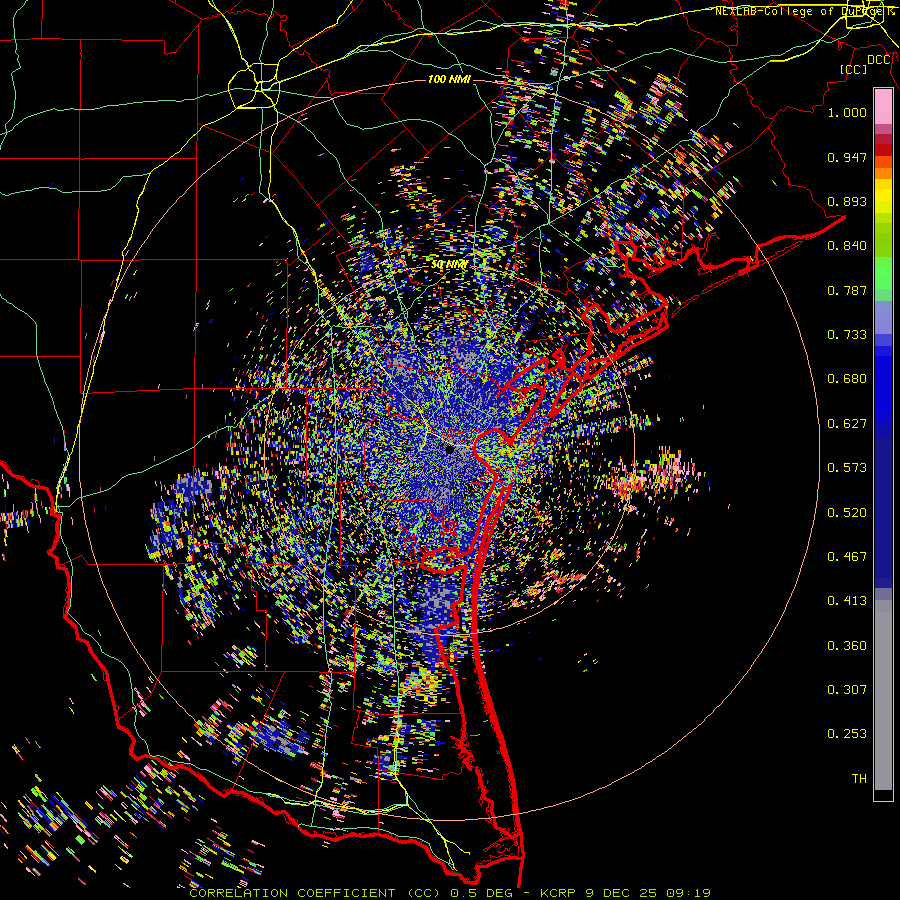The image size is (900, 900).
Task: Select the 0.893 scale value
Action: coord(847,201)
